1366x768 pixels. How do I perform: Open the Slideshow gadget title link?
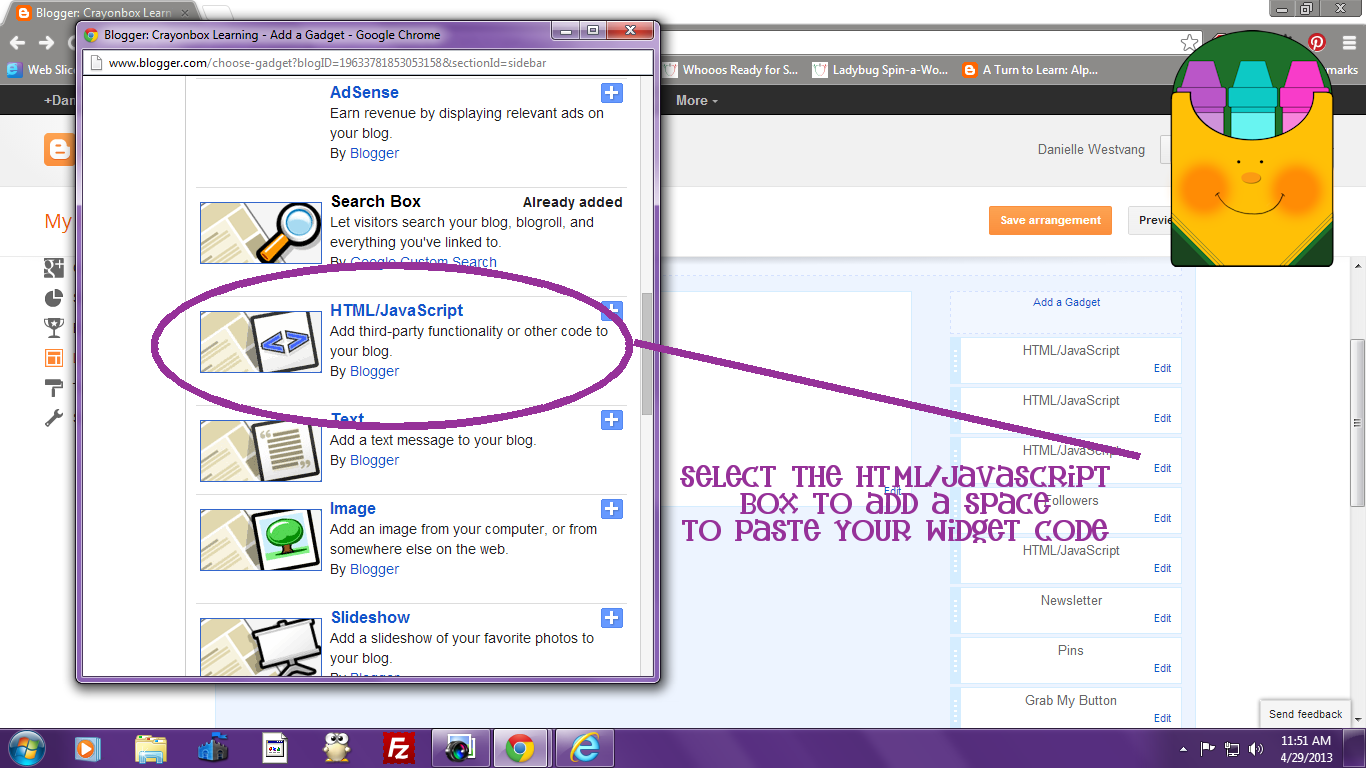pyautogui.click(x=370, y=617)
